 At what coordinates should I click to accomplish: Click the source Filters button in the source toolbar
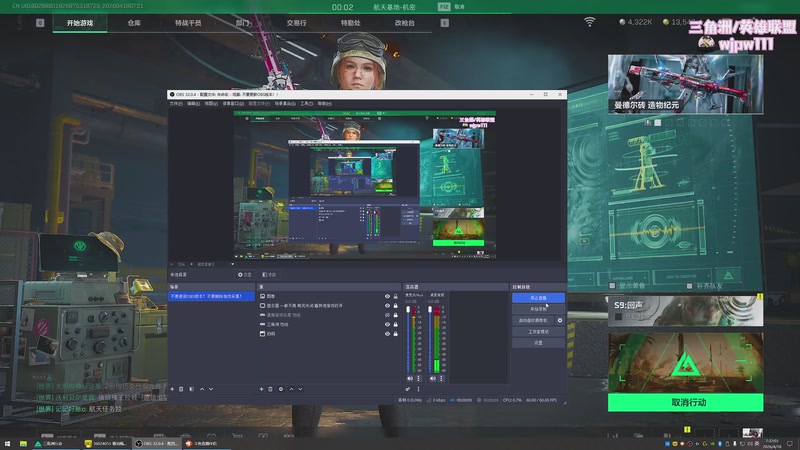(269, 274)
